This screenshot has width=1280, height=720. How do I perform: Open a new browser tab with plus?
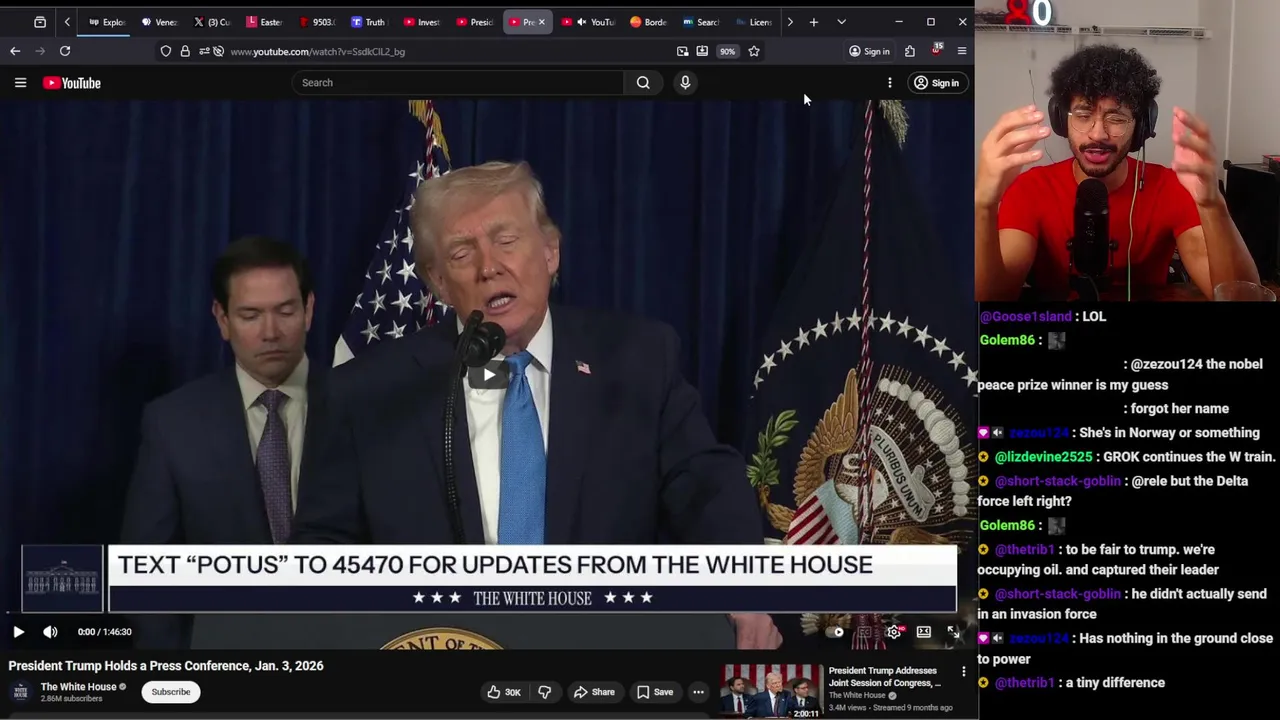814,22
